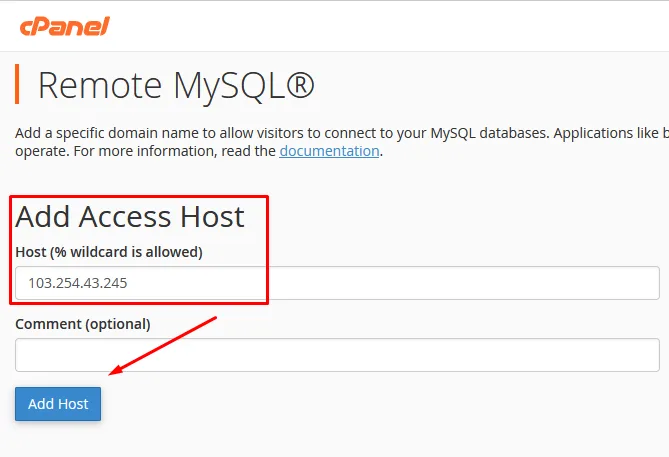669x457 pixels.
Task: Click the Comment (optional) label
Action: click(x=83, y=324)
